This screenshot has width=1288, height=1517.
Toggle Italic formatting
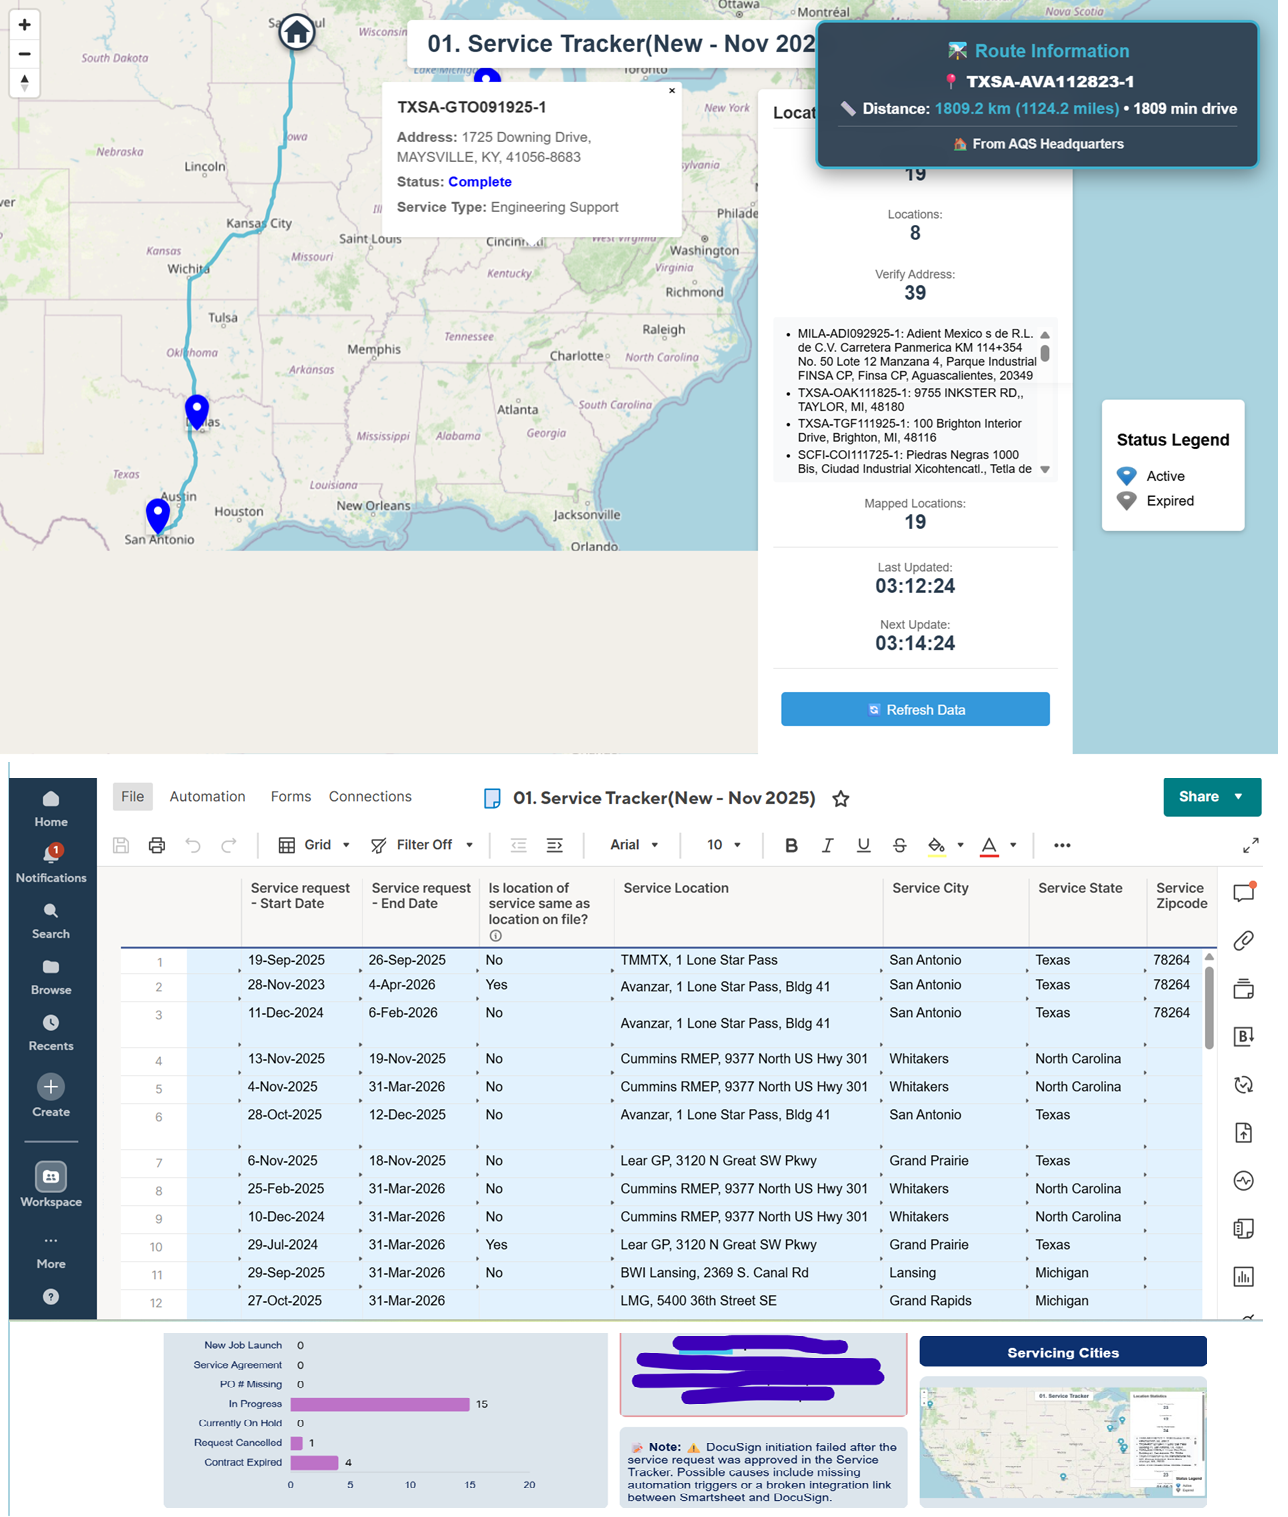(827, 845)
